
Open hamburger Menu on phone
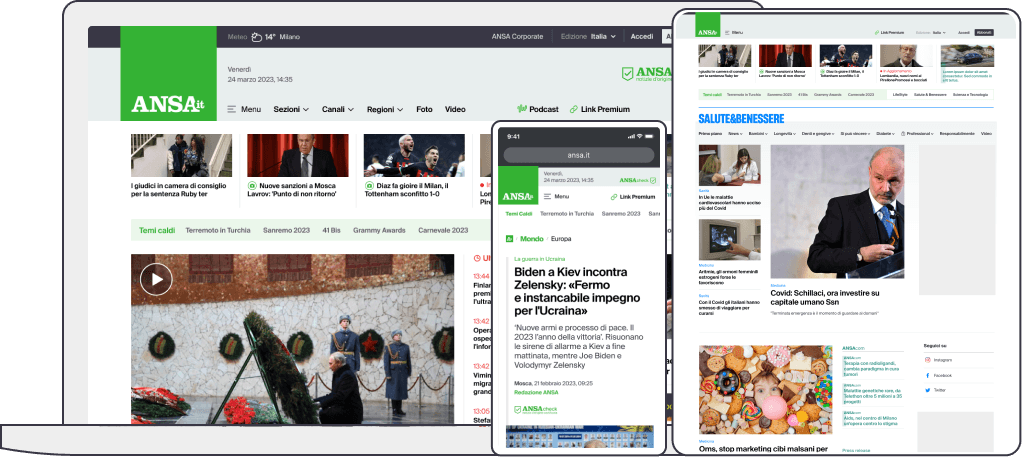(556, 196)
